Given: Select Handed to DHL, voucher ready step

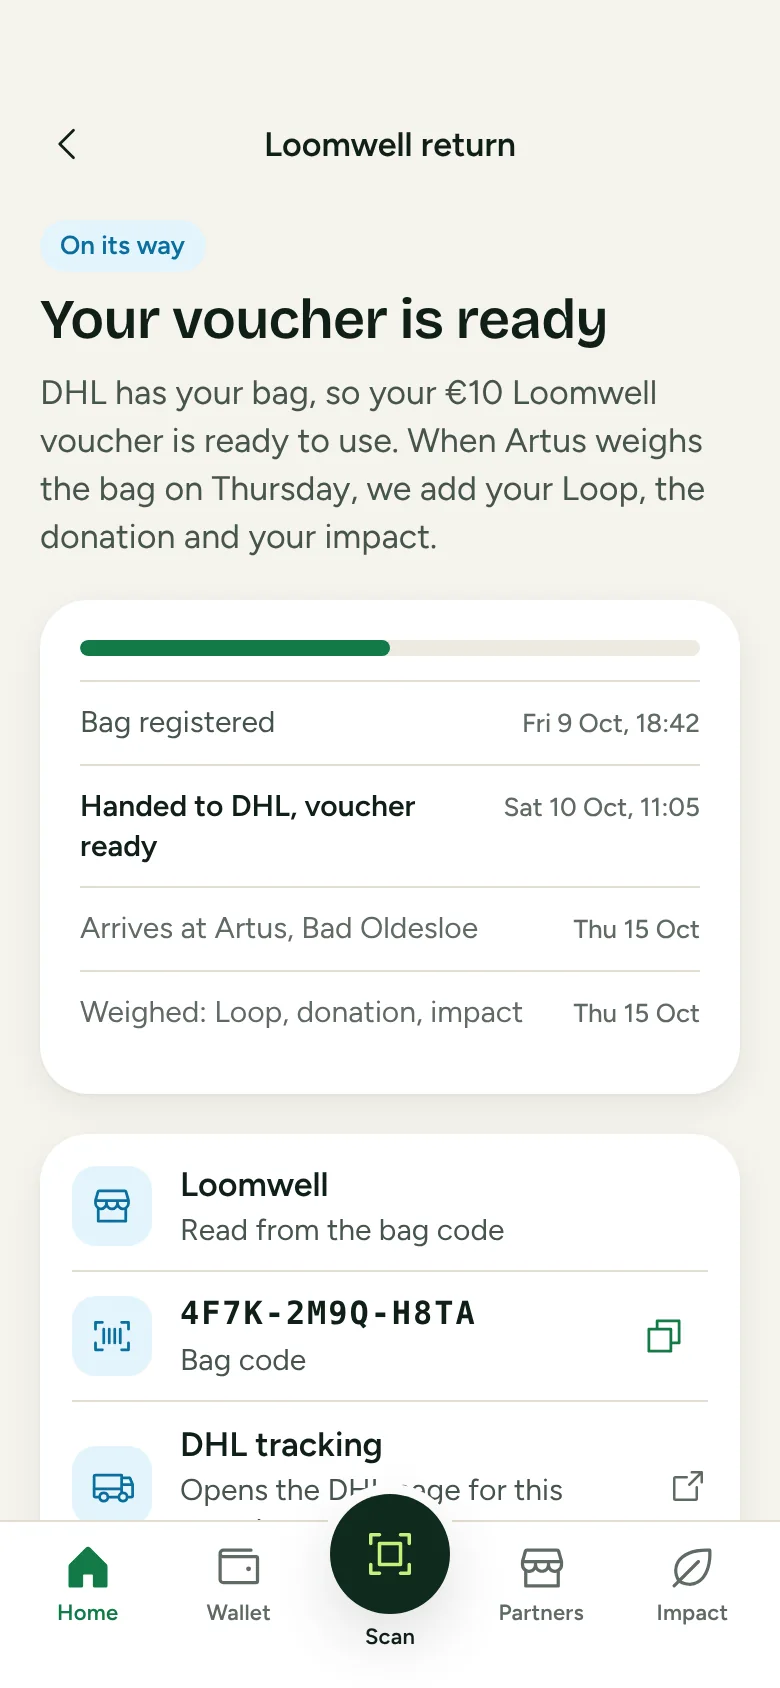Looking at the screenshot, I should tap(390, 826).
